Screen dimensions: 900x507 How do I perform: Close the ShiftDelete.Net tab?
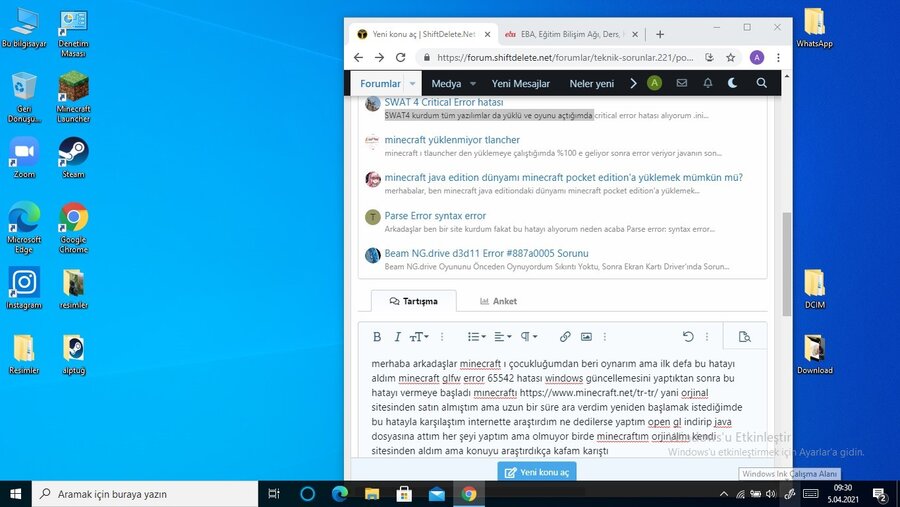[487, 34]
